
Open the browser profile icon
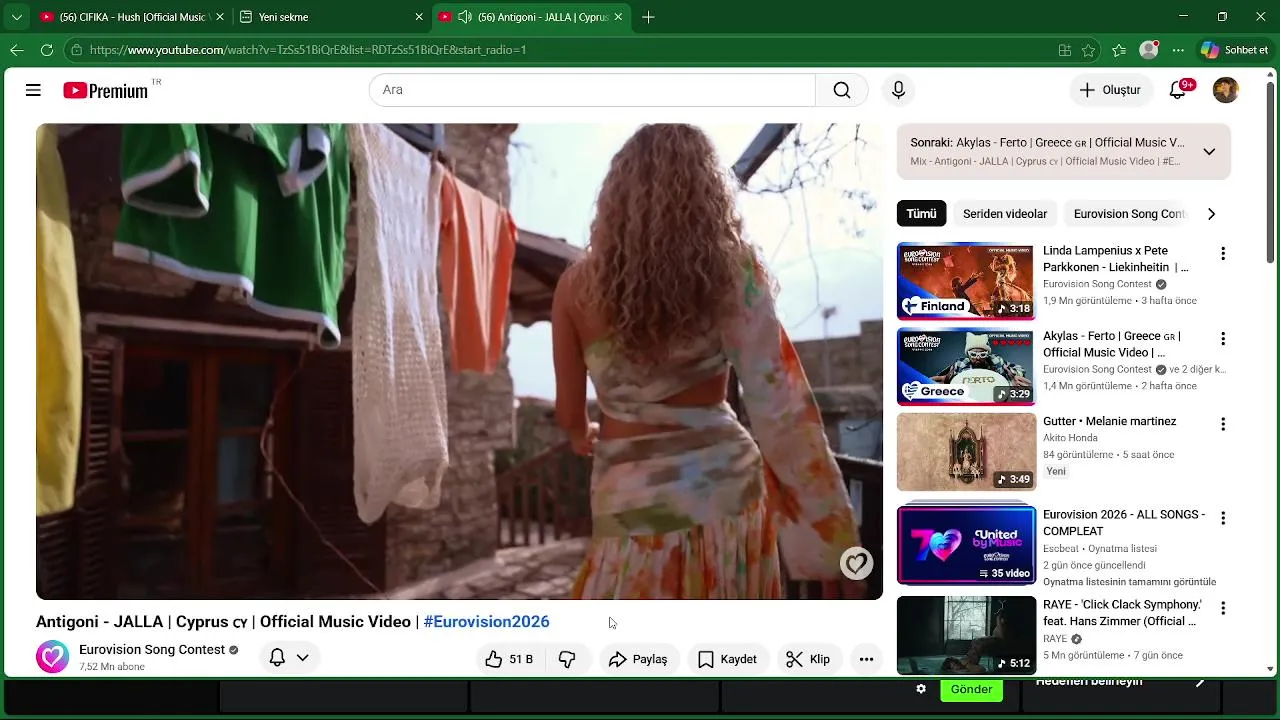point(1149,50)
